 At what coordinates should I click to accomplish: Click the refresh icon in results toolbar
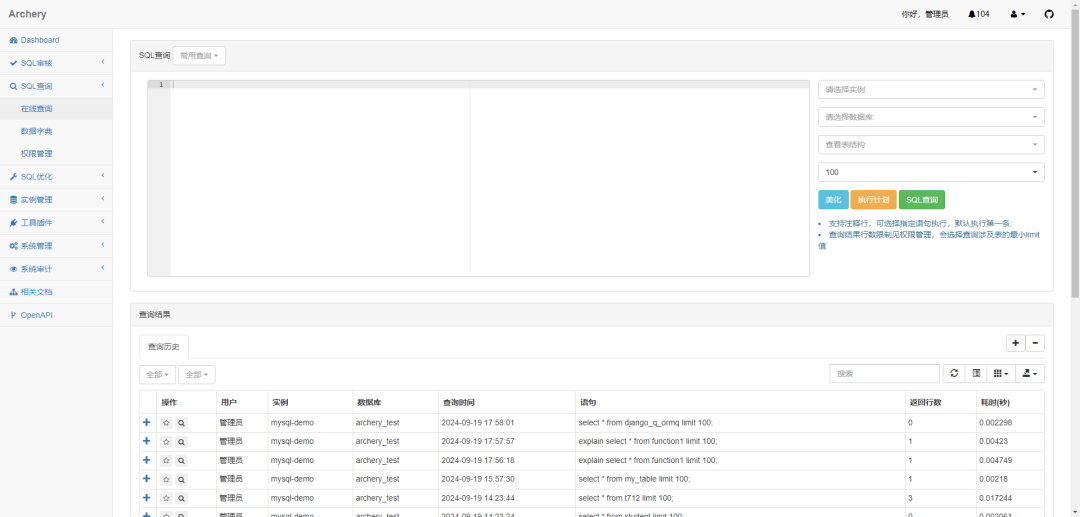pyautogui.click(x=954, y=373)
